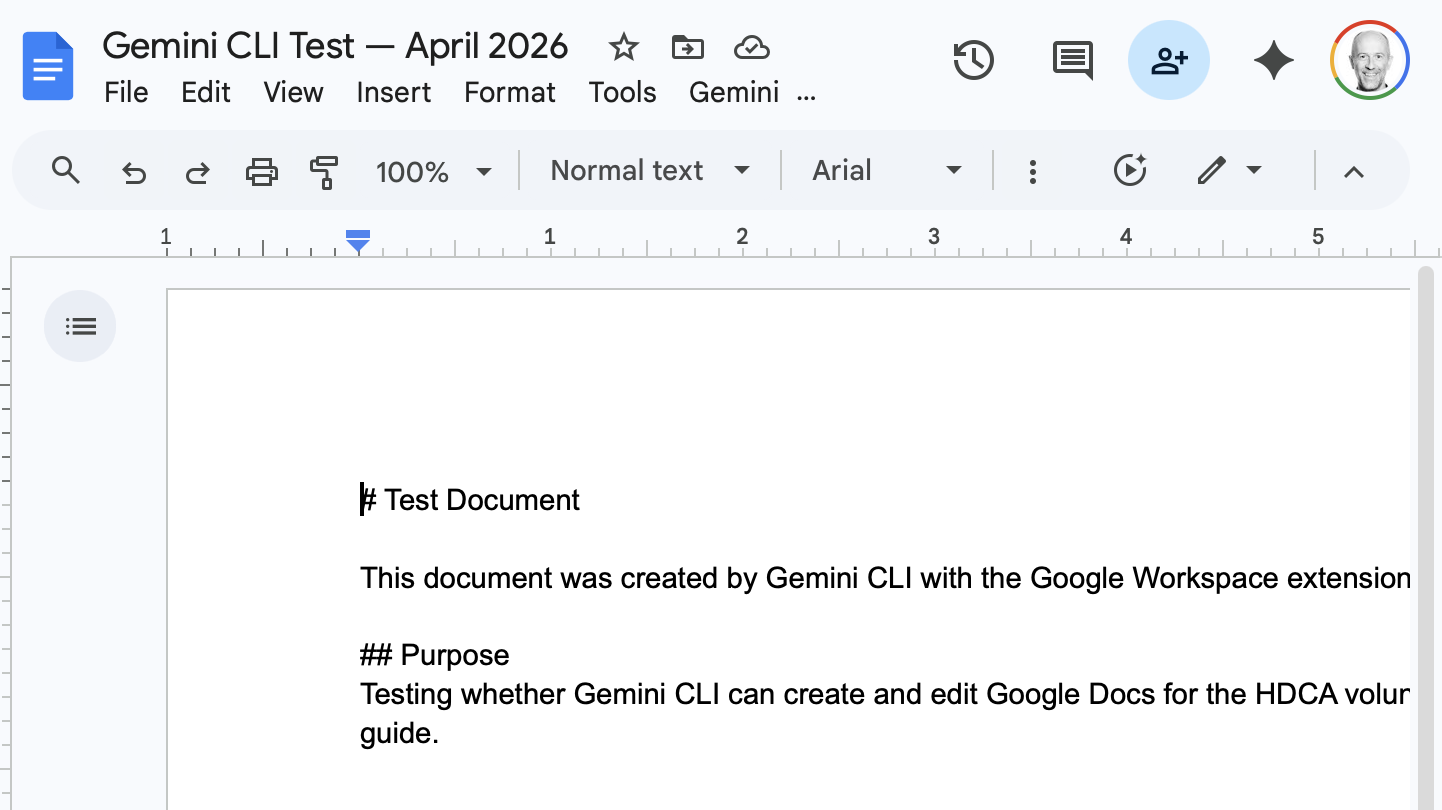Open version history

974,60
